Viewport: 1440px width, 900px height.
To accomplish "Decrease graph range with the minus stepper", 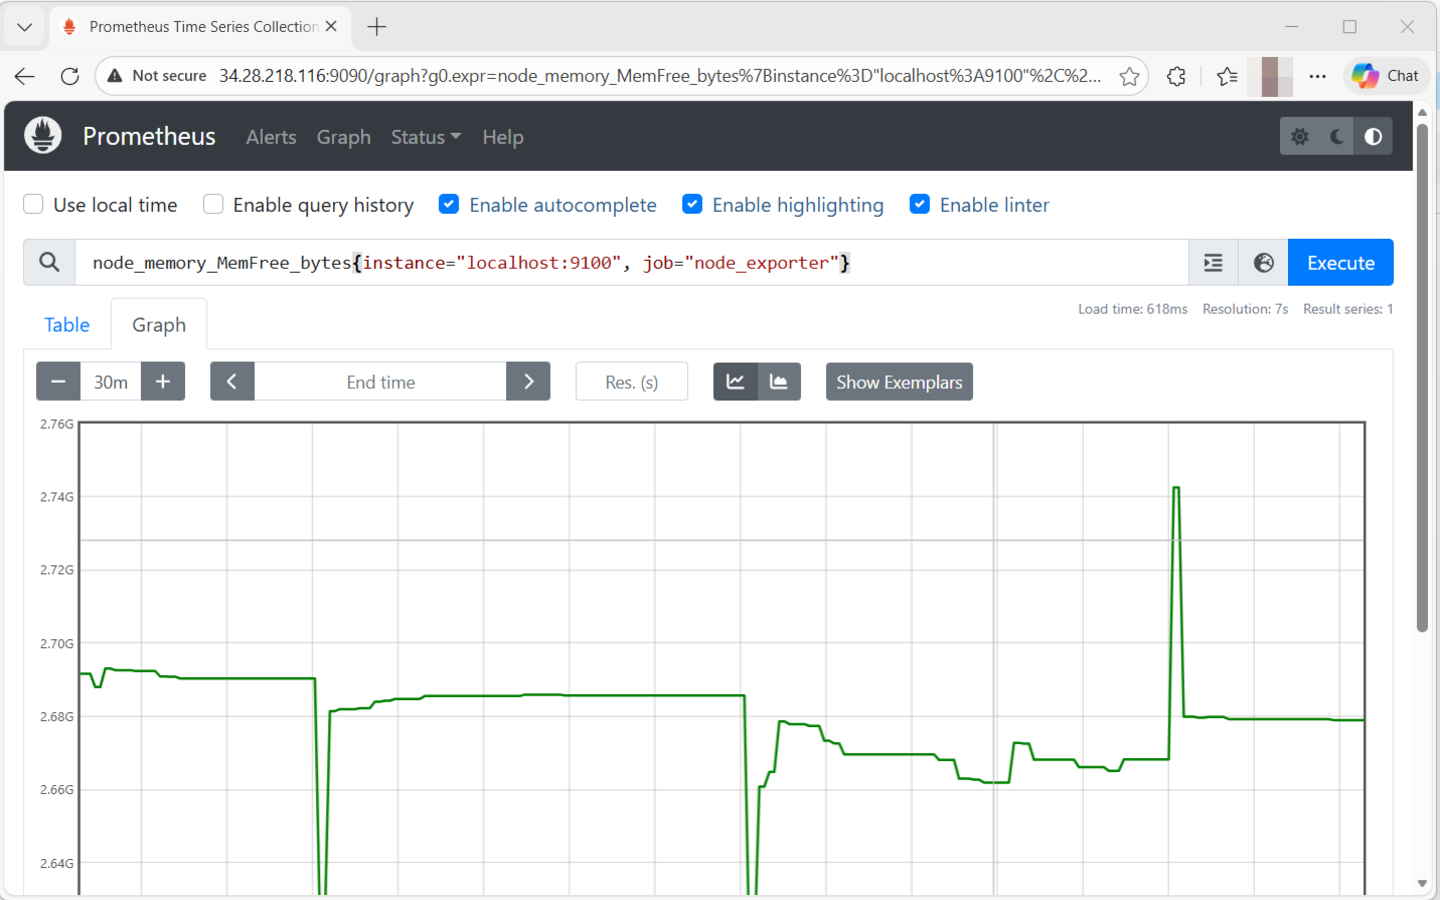I will tap(58, 381).
